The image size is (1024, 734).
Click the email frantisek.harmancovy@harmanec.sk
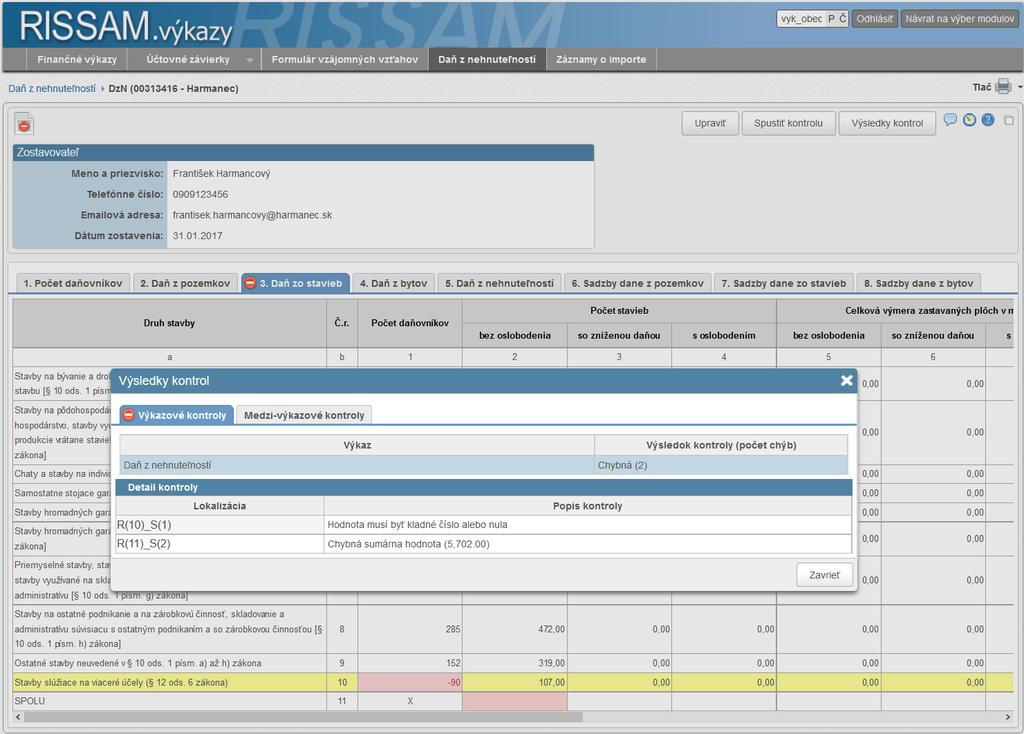pyautogui.click(x=252, y=215)
